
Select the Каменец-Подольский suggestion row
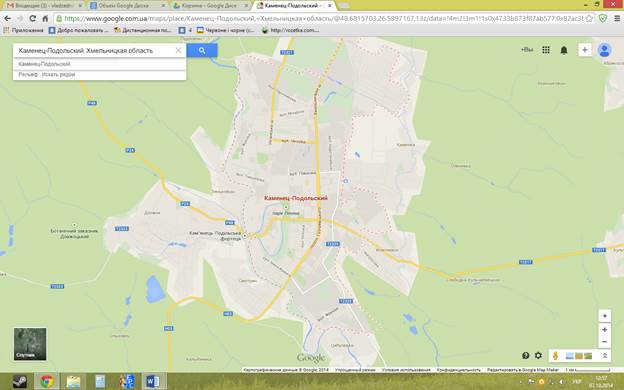99,64
